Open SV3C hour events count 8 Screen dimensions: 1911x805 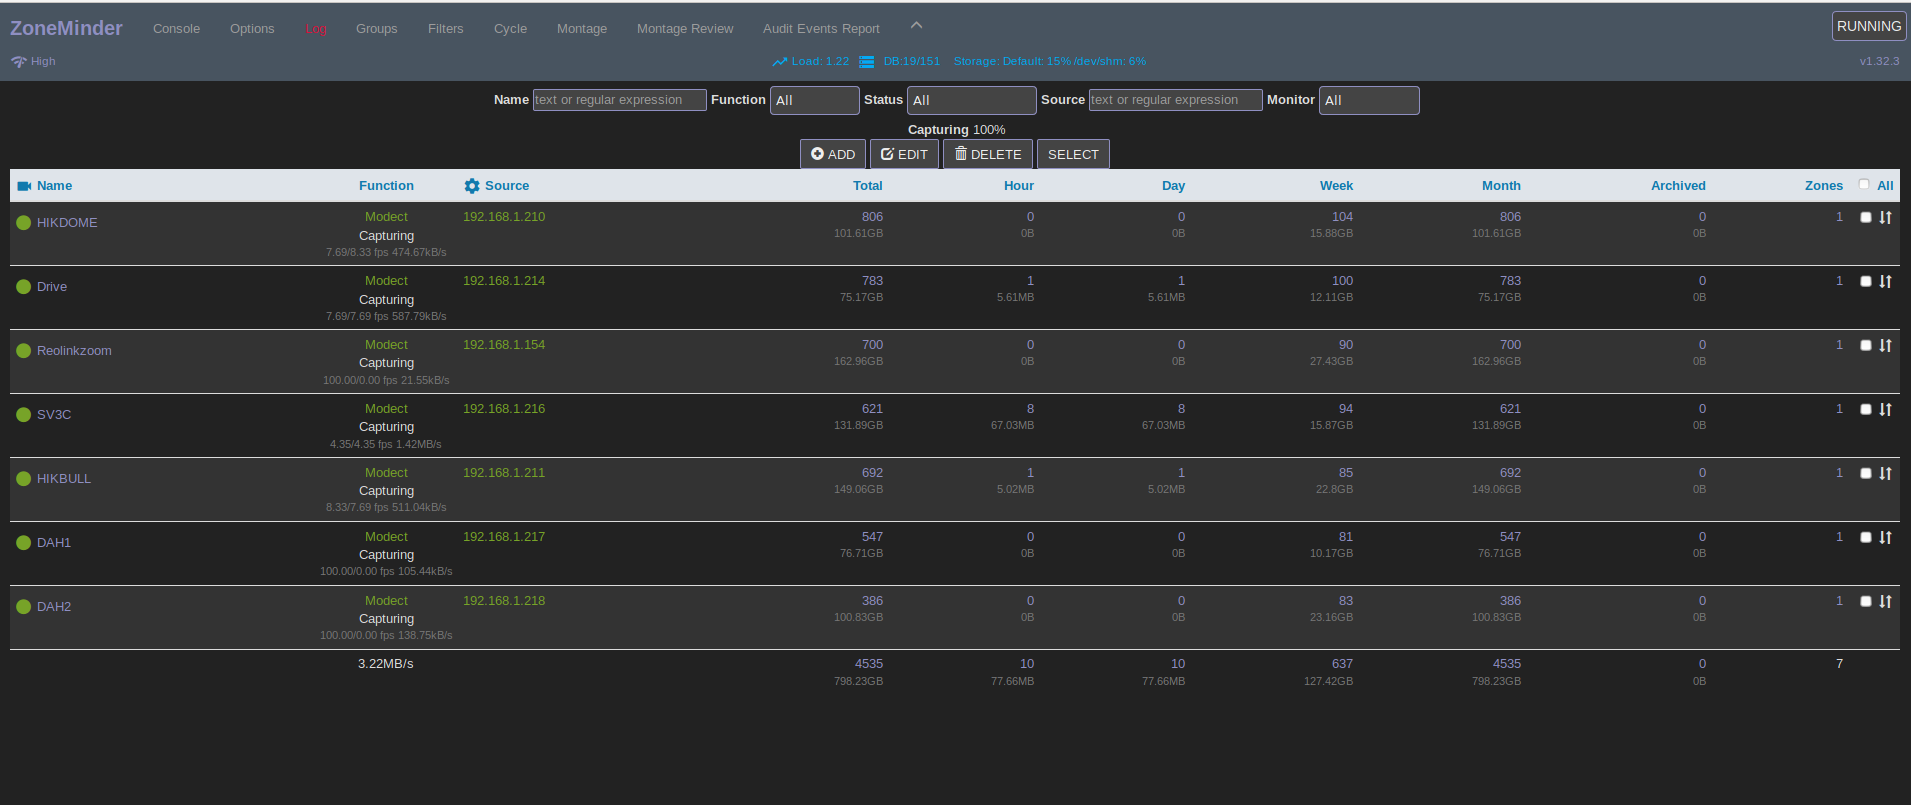(1030, 409)
